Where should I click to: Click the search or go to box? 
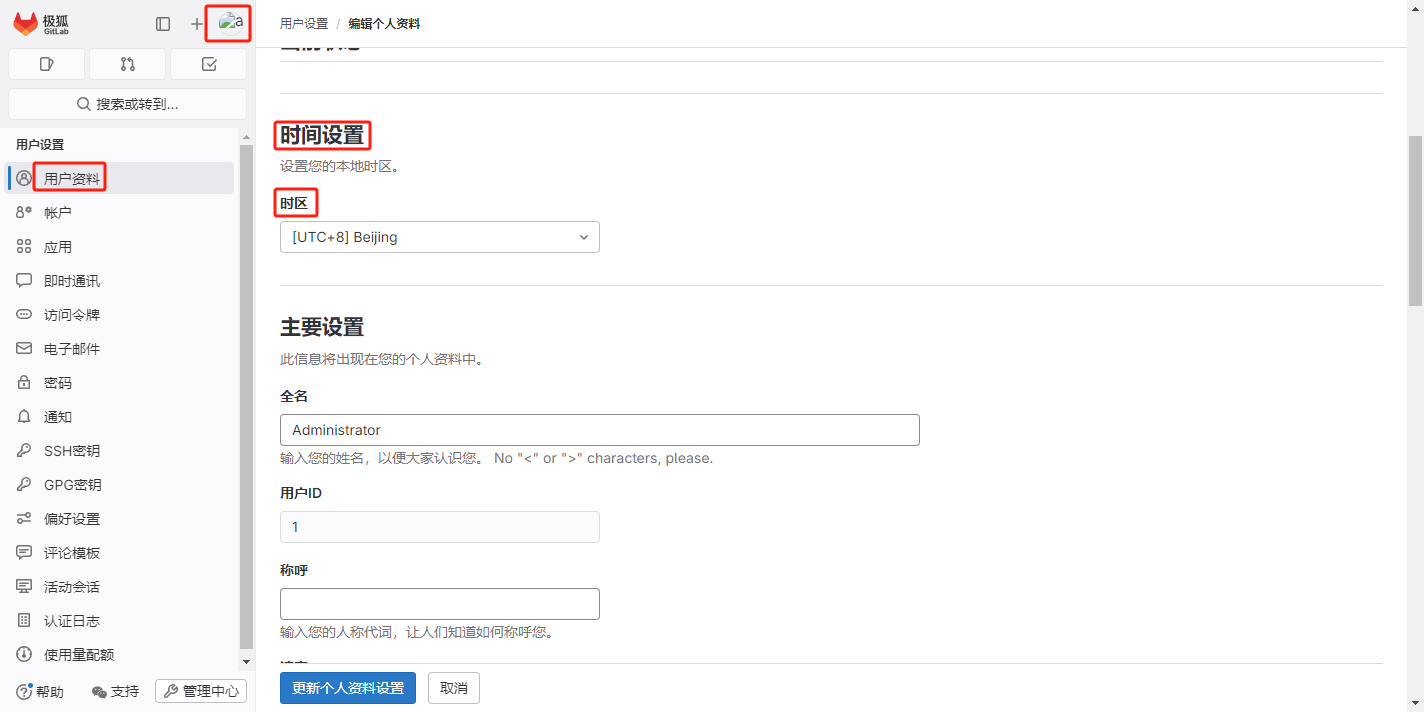coord(127,104)
